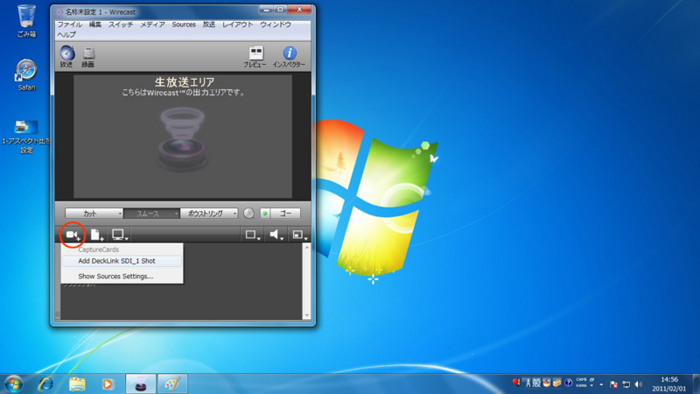Select the Safari desktop shortcut icon
This screenshot has width=700, height=394.
point(26,75)
